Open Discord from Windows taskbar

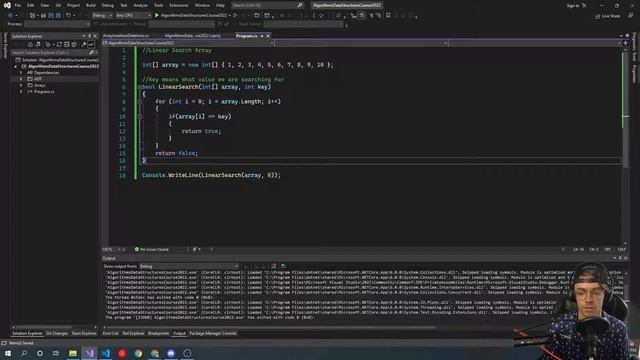[x=171, y=353]
